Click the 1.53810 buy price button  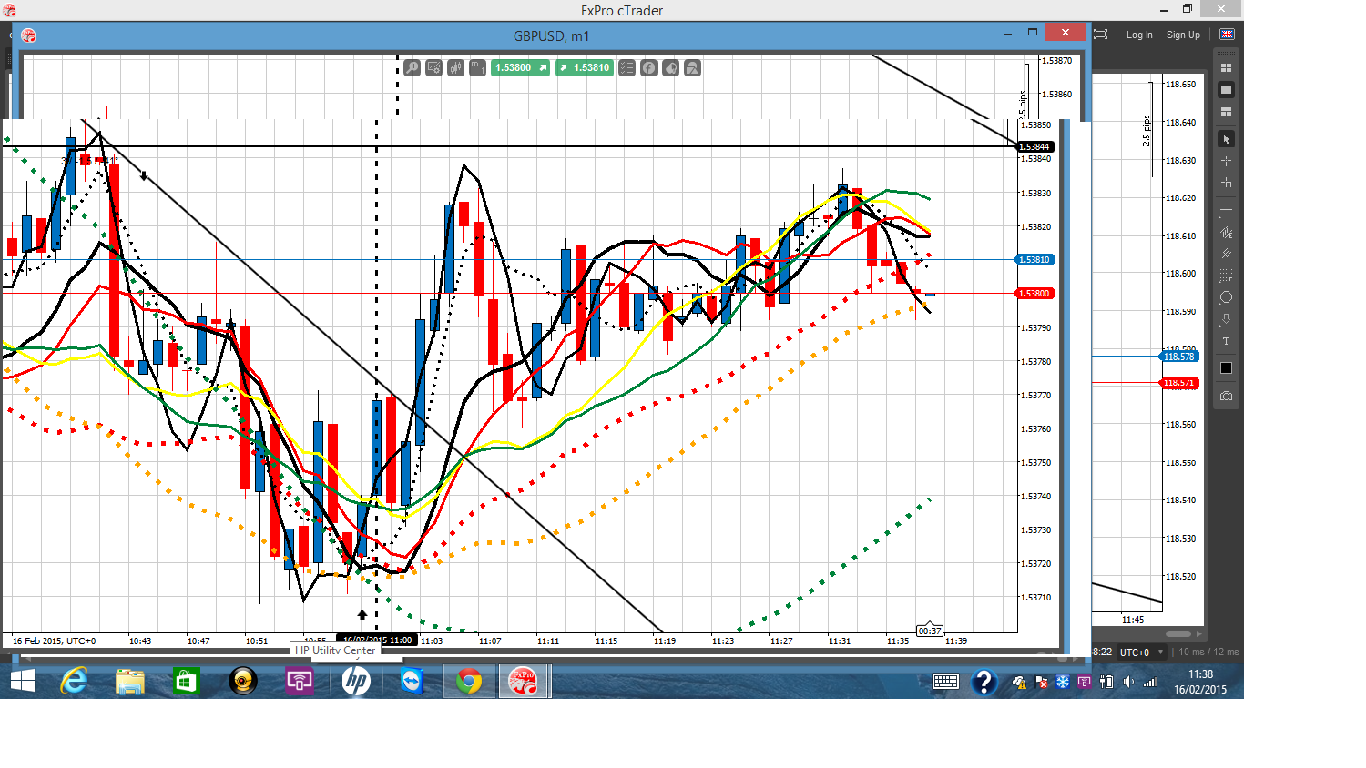tap(586, 68)
